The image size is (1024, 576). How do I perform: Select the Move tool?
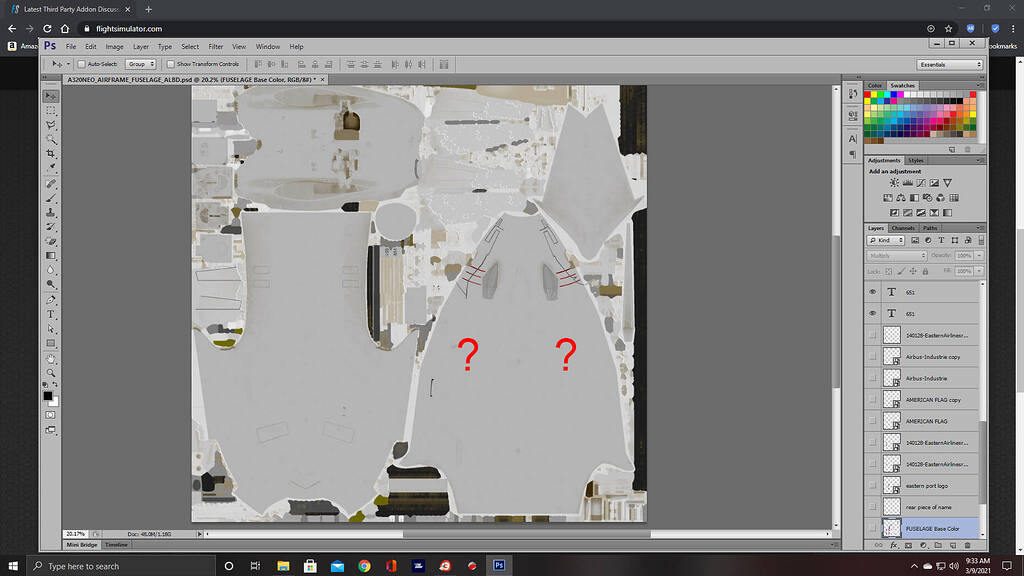point(51,96)
